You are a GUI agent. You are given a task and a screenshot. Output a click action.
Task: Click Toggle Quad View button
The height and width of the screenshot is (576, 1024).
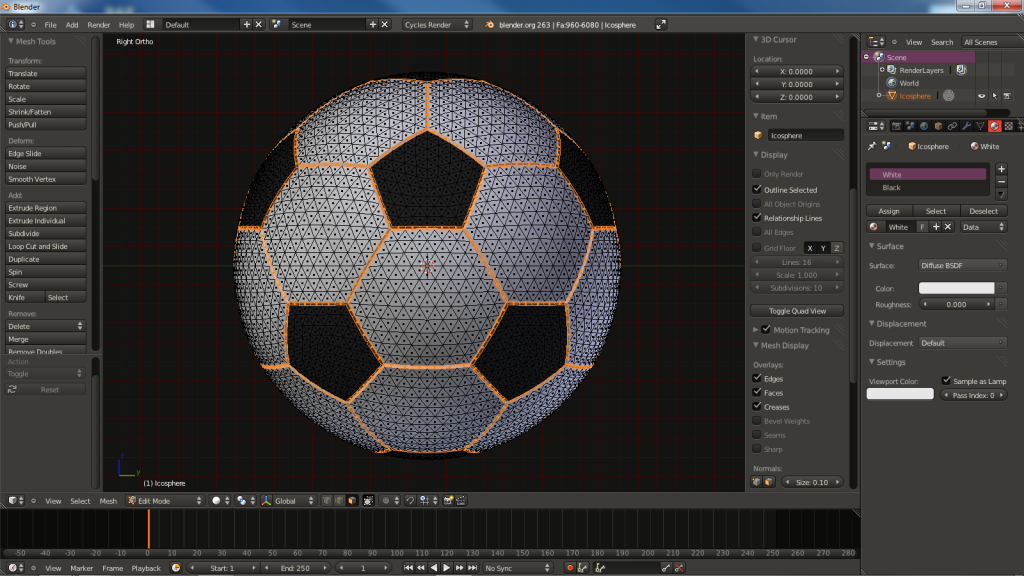tap(797, 311)
